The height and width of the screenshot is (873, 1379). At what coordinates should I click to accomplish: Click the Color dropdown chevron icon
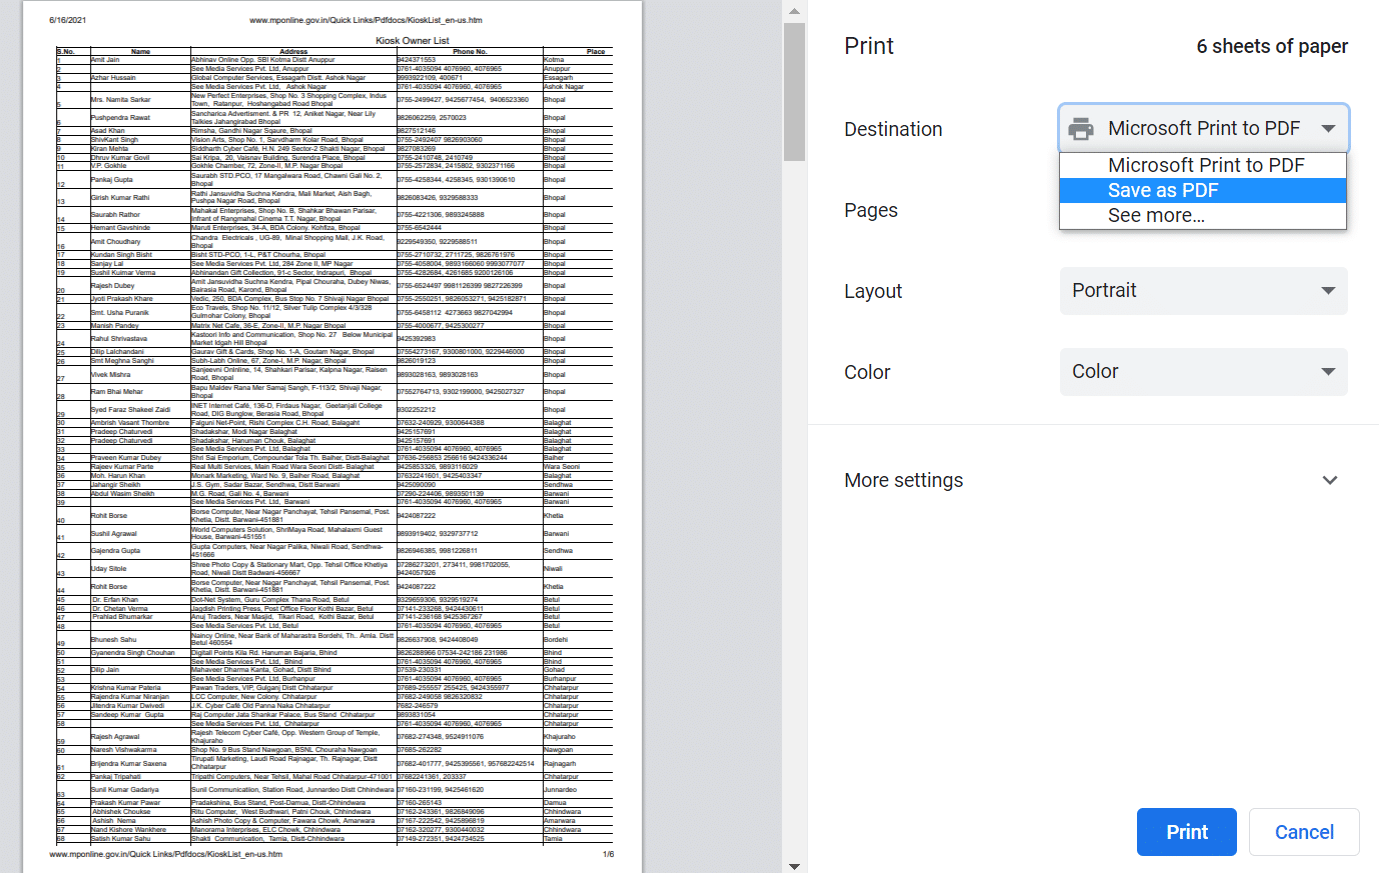pos(1329,371)
